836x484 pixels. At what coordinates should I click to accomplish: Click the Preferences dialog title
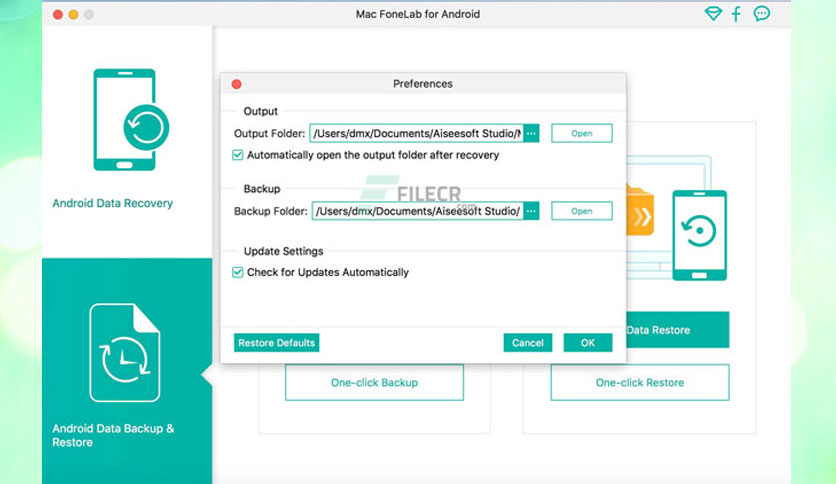pos(423,84)
